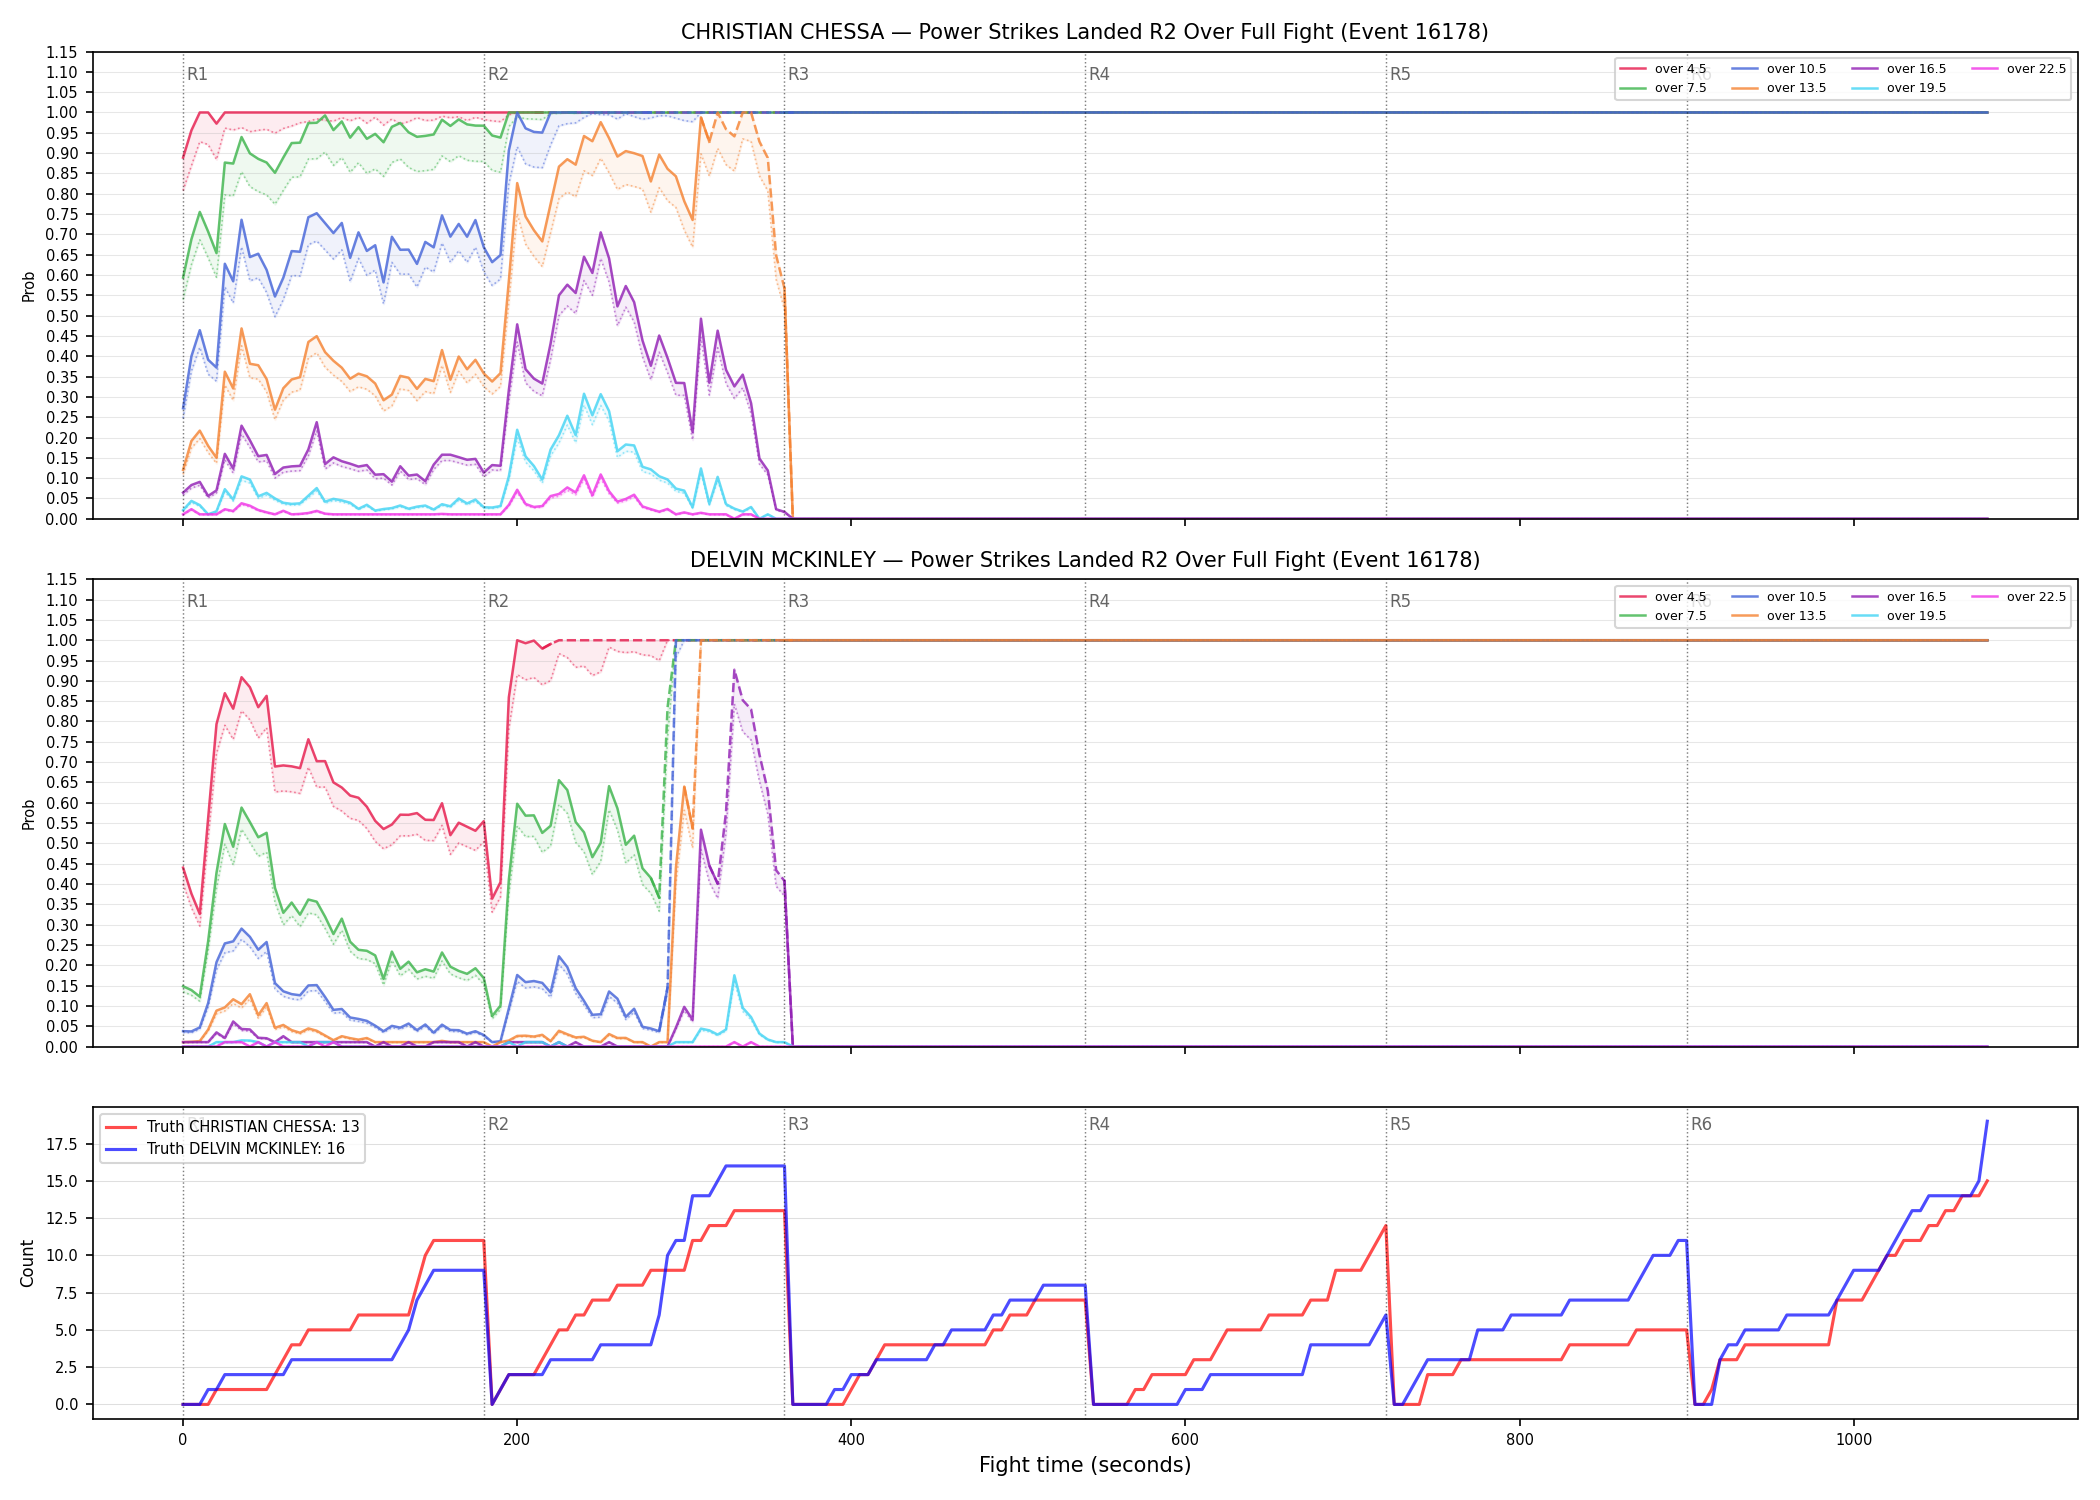This screenshot has width=2100, height=1500.
Task: Click the 'Fight time (seconds)' axis label
Action: (1085, 1465)
